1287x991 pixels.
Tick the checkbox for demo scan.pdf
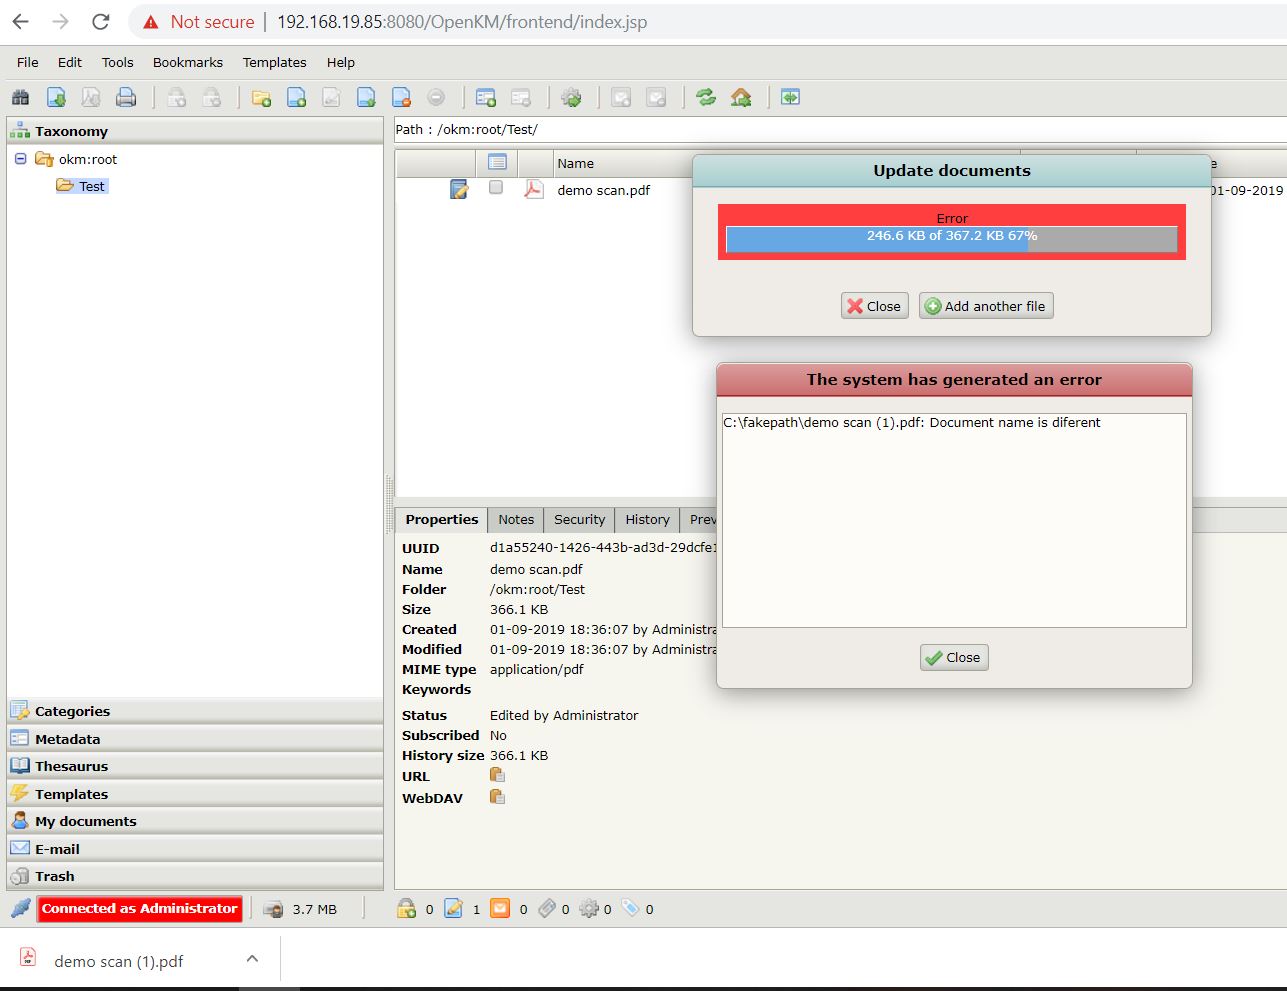point(496,188)
